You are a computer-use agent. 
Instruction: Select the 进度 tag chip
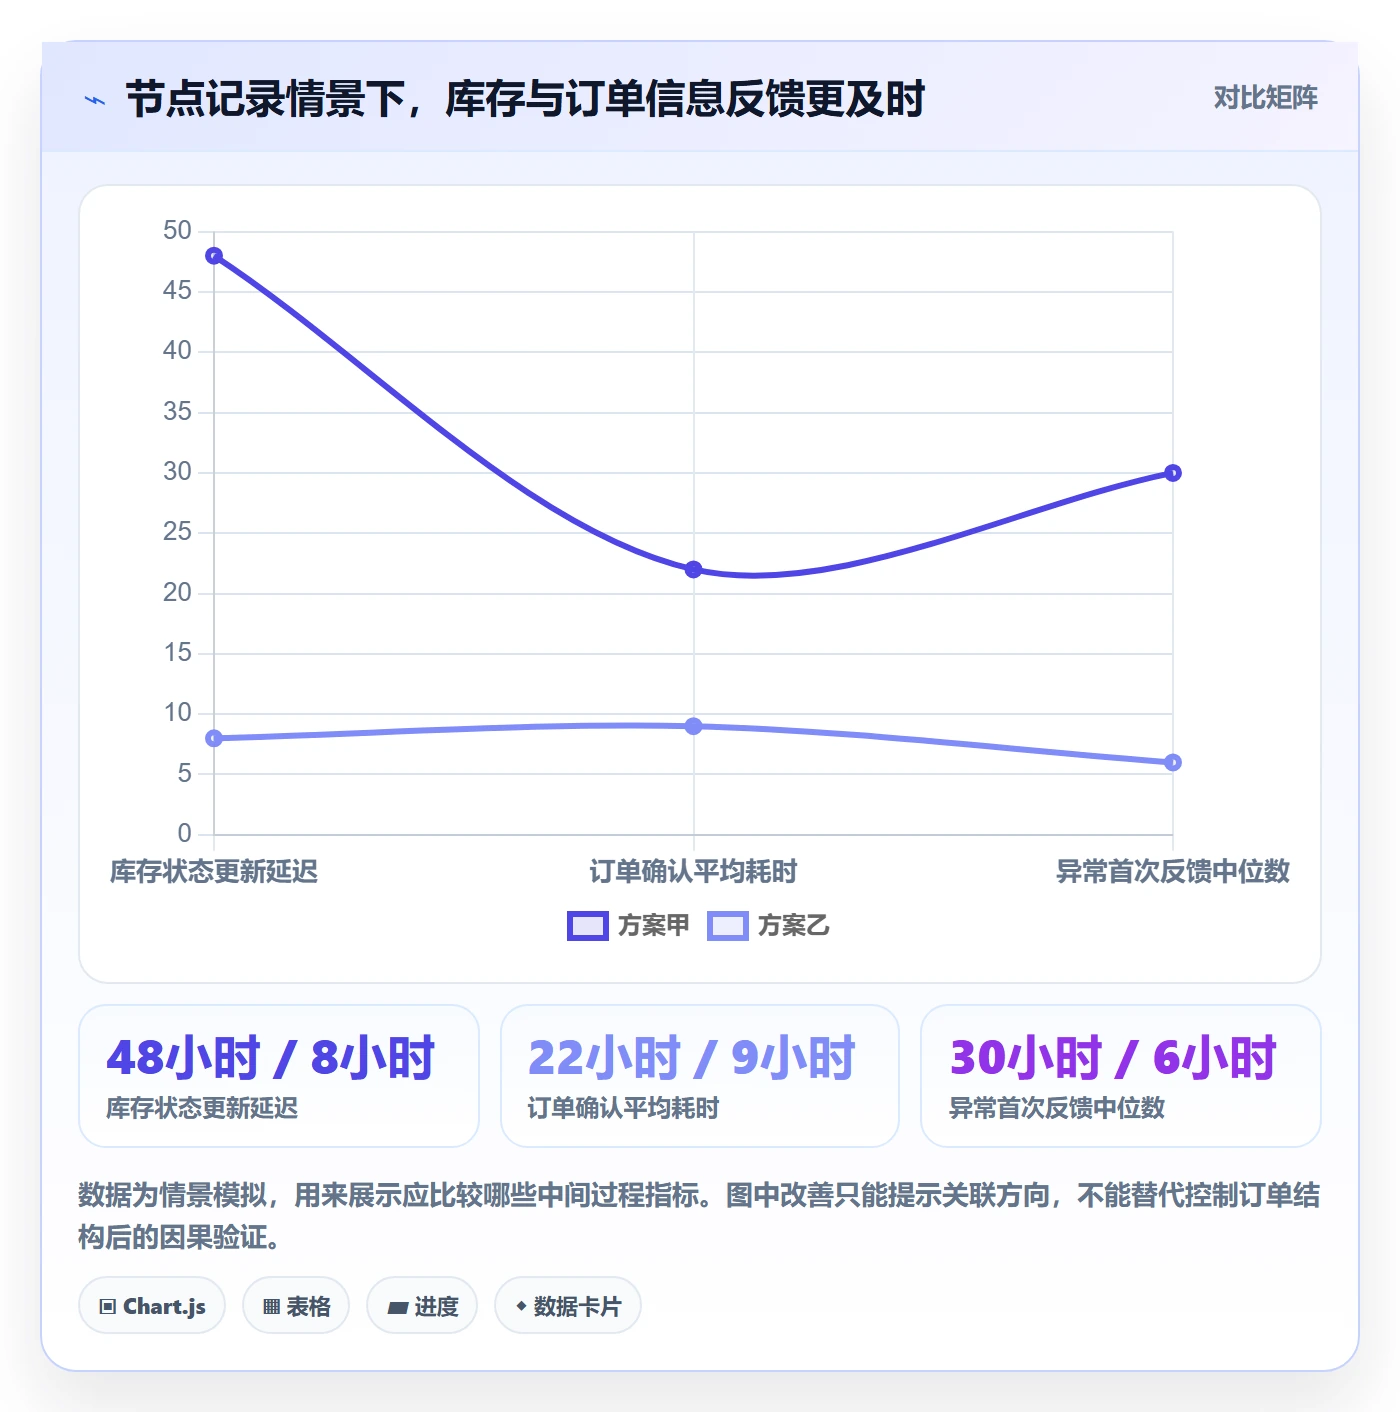point(422,1306)
